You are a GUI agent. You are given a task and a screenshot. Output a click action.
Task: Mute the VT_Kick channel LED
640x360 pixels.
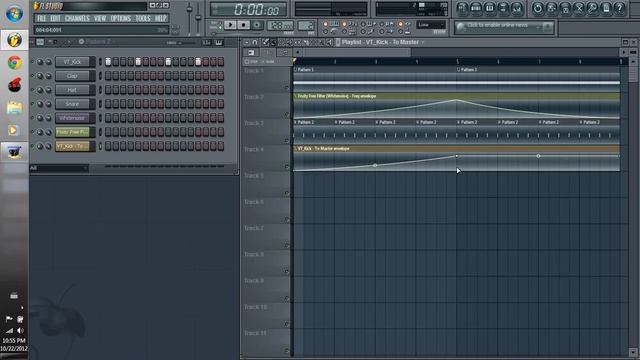pos(33,62)
